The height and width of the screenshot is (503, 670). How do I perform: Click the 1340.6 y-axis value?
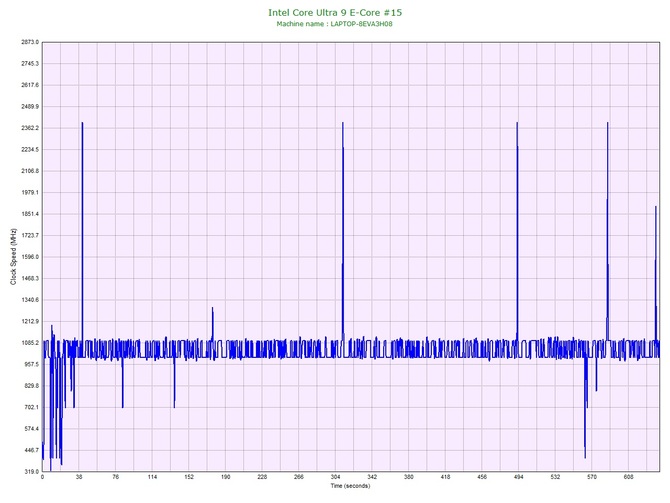coord(30,300)
